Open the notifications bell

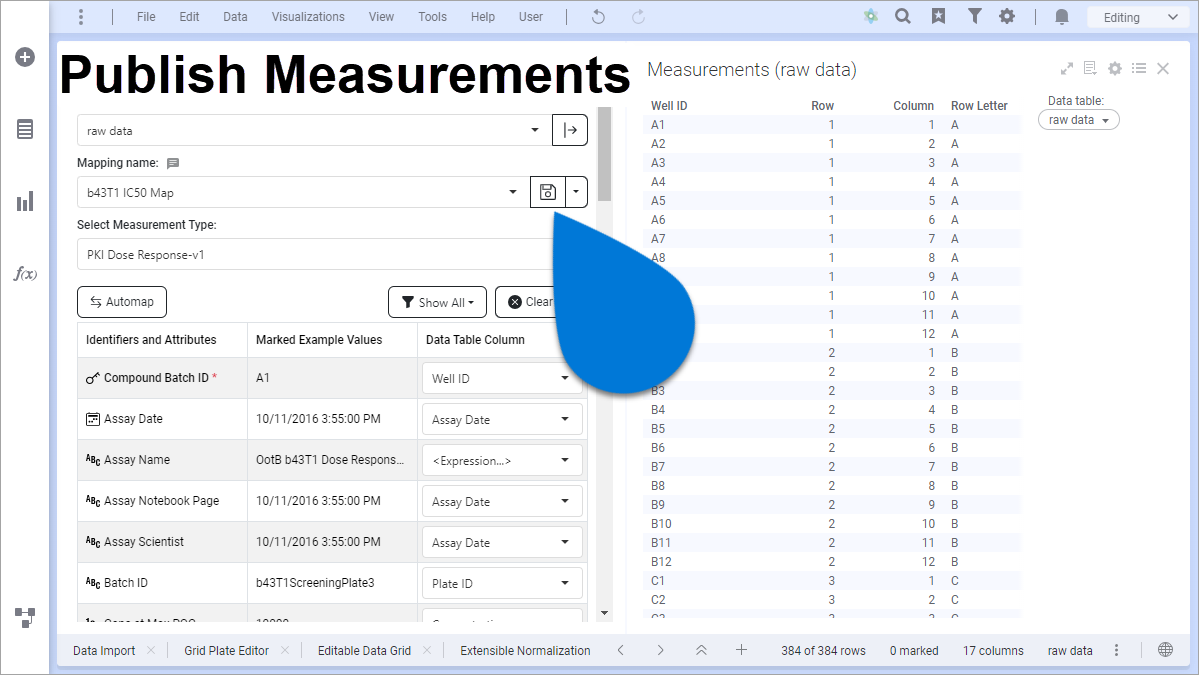(1061, 17)
